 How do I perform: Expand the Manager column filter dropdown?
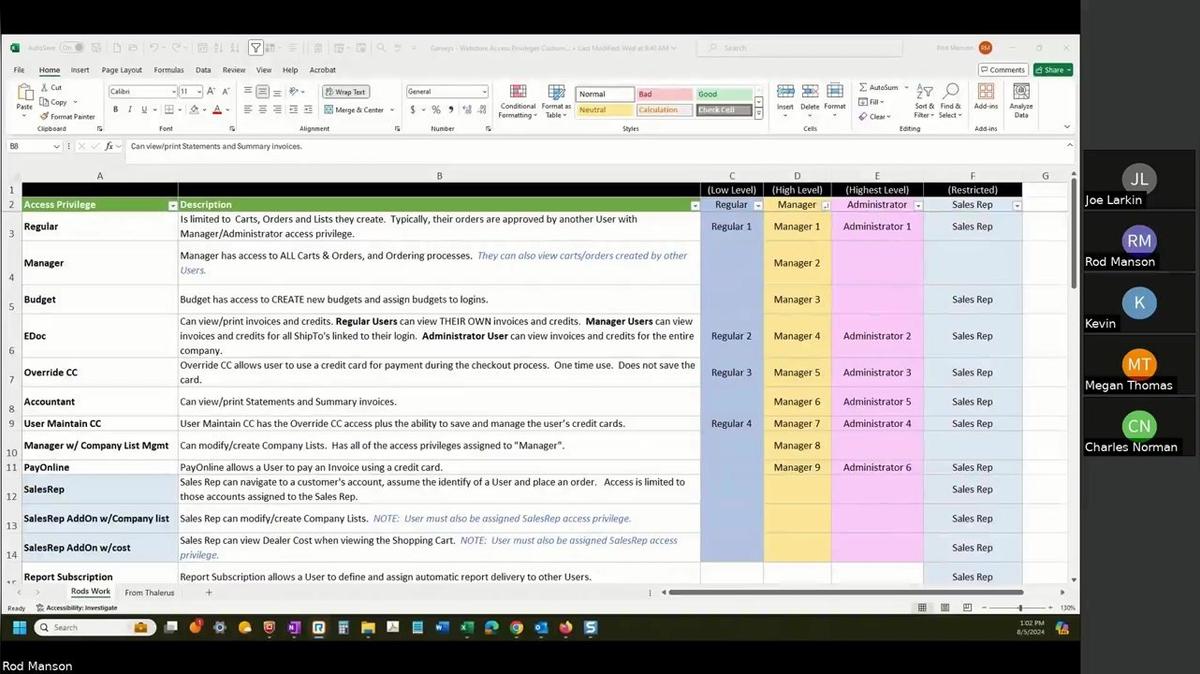[825, 205]
